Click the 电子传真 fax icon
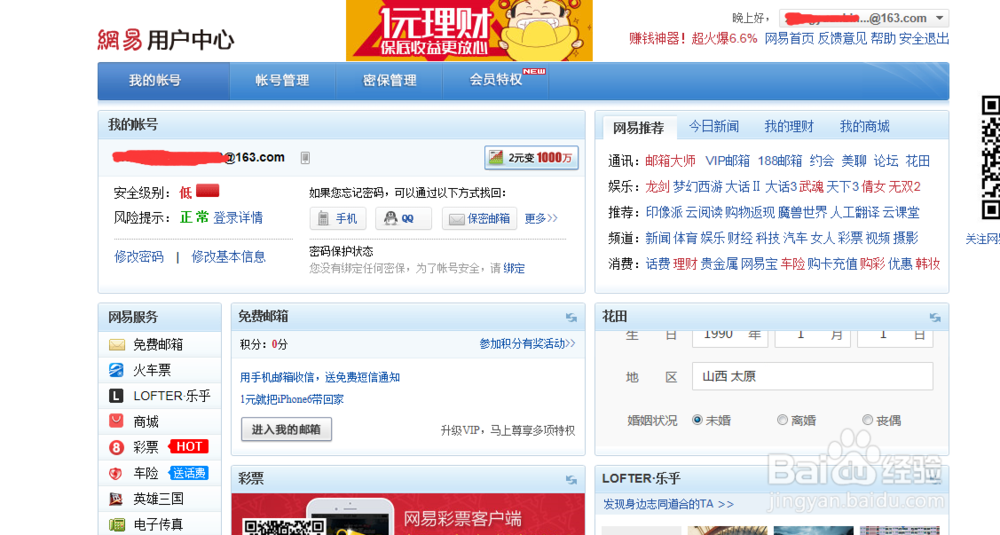1000x535 pixels. [117, 525]
